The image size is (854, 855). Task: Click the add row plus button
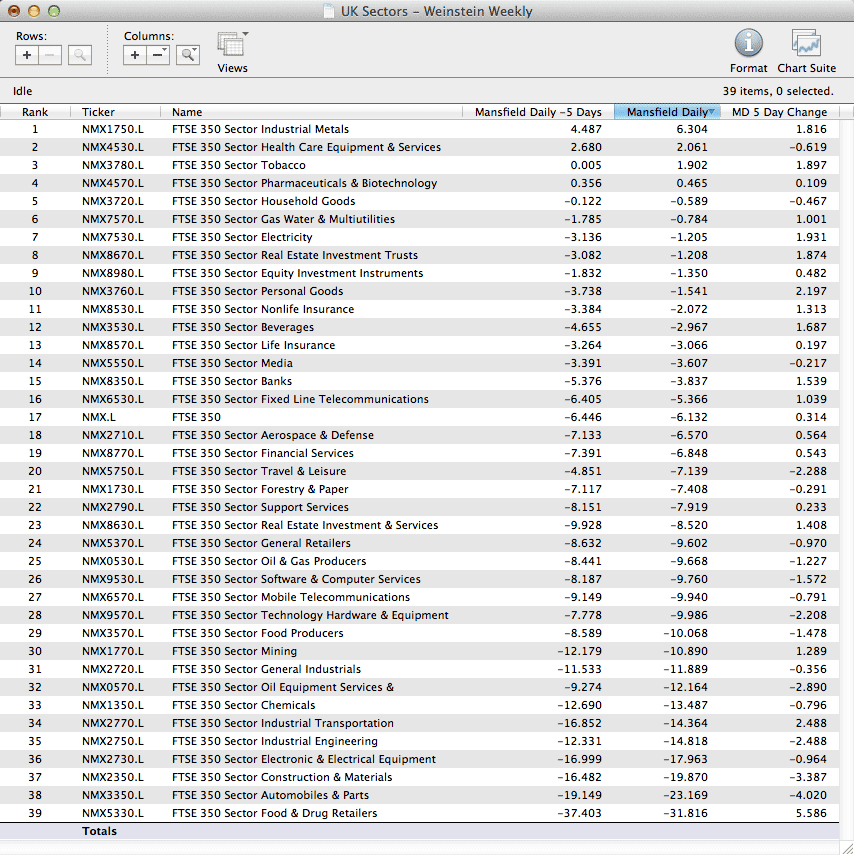pos(27,56)
